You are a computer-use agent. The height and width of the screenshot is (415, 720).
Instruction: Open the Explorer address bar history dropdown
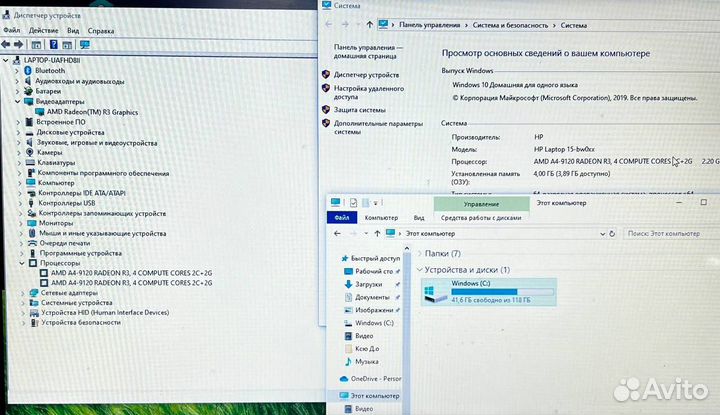pyautogui.click(x=602, y=234)
